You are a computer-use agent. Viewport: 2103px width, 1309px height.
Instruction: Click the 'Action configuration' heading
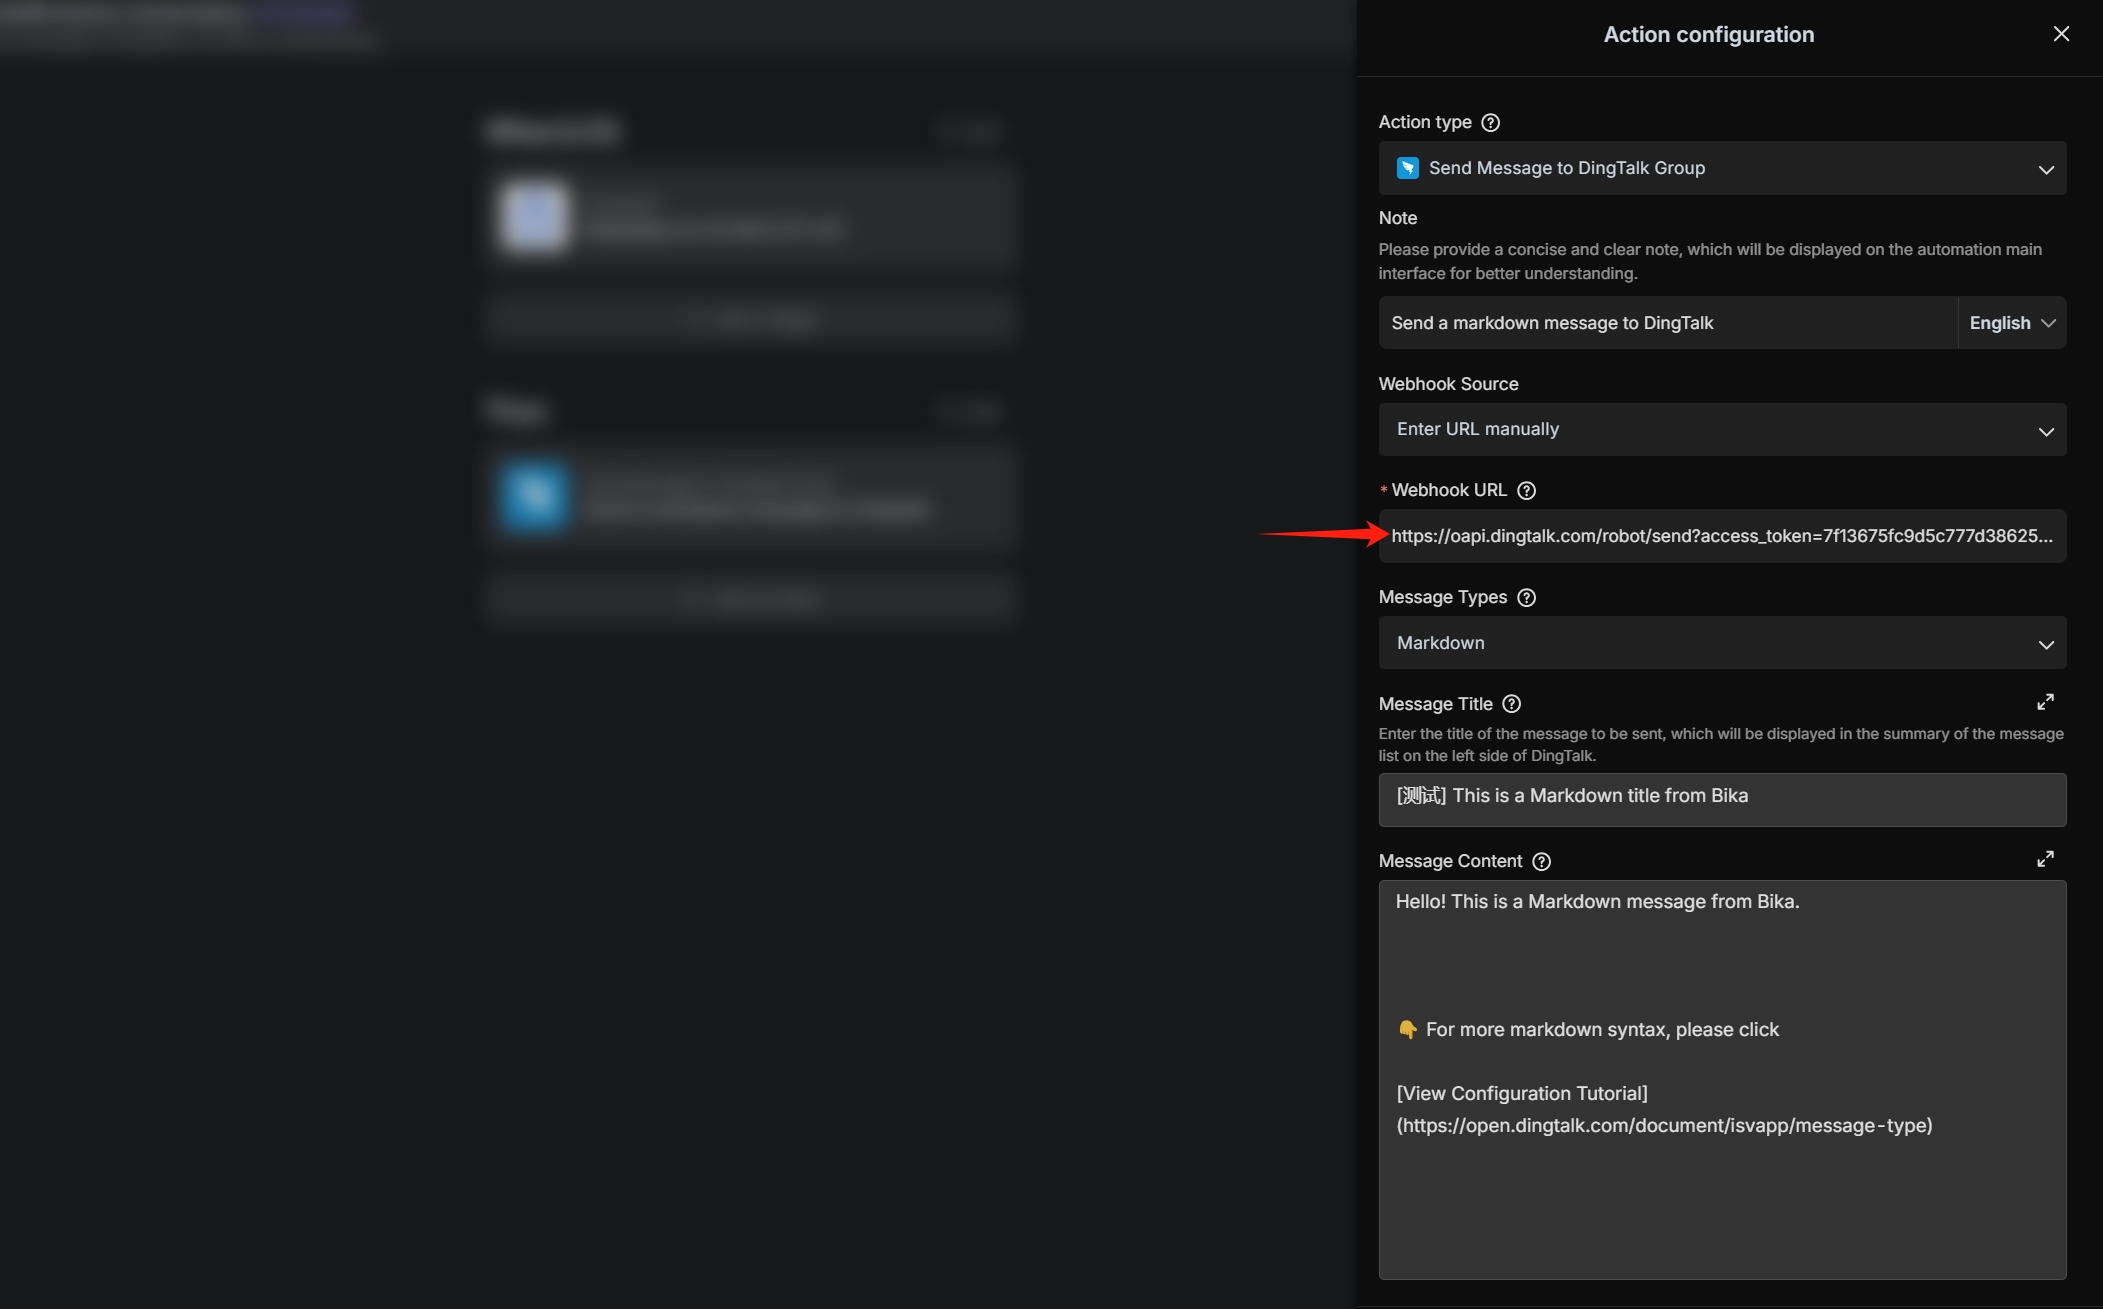pos(1708,34)
